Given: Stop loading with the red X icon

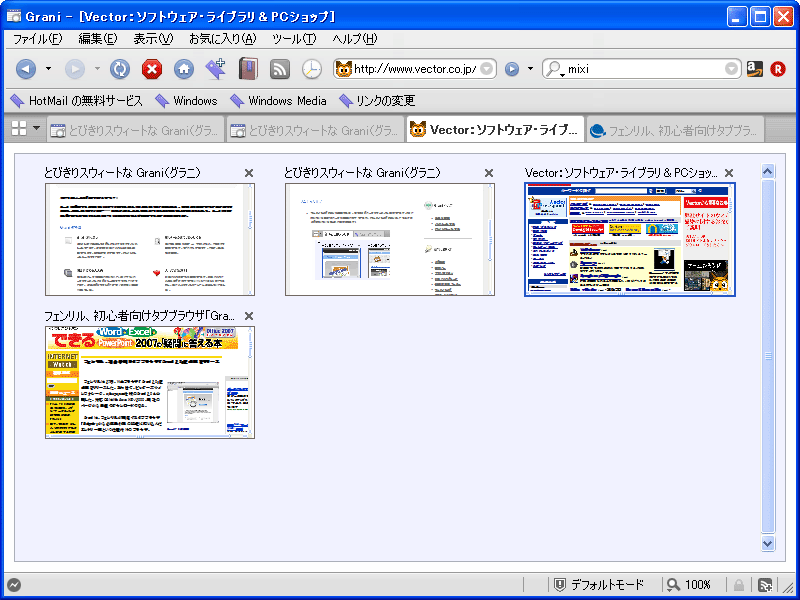Looking at the screenshot, I should [152, 69].
